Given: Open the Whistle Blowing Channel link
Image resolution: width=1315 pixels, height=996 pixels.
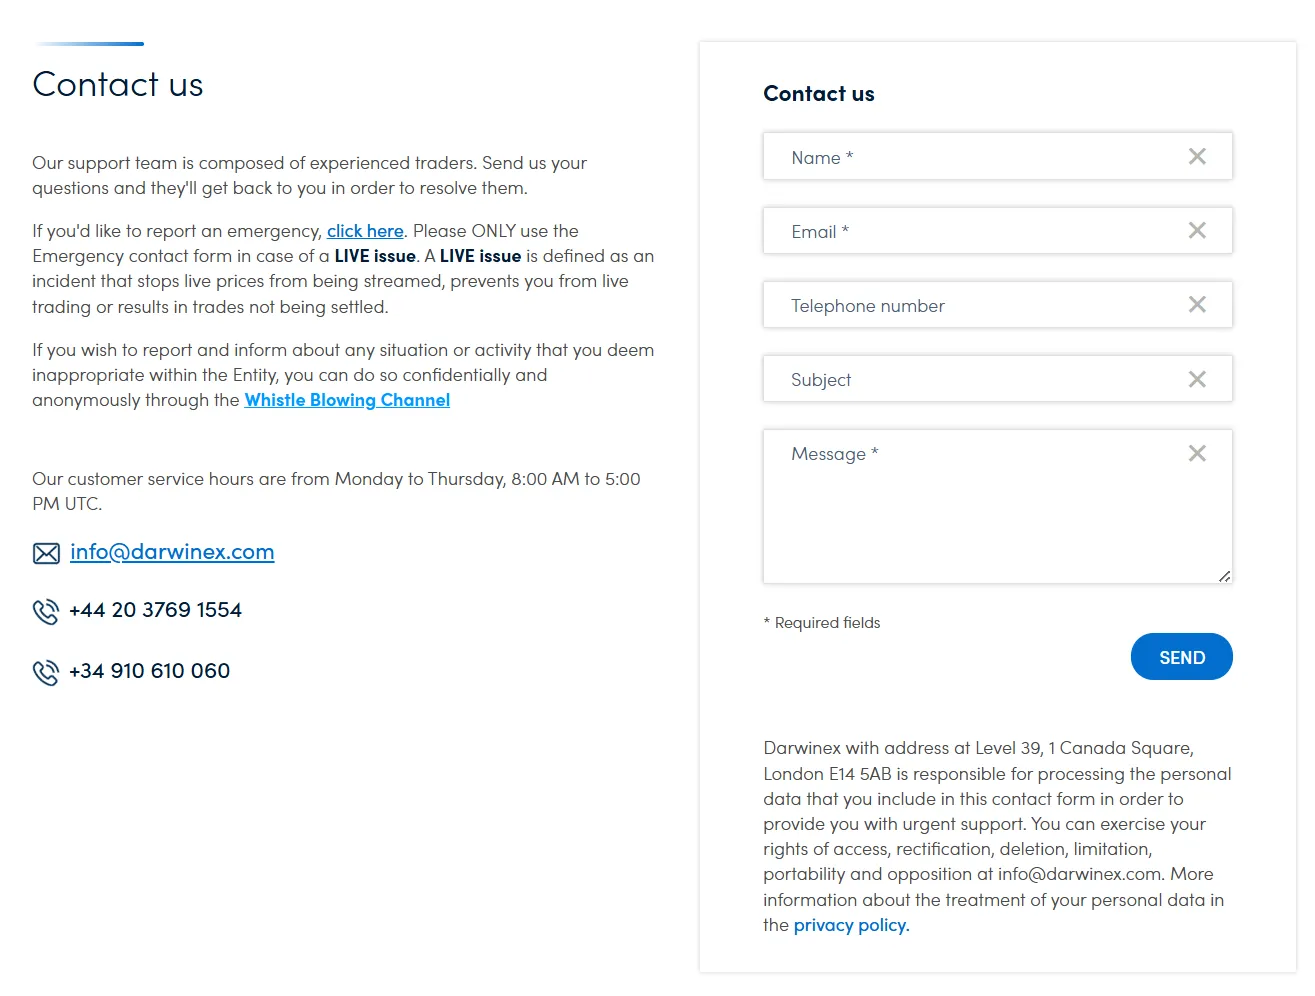Looking at the screenshot, I should point(347,400).
